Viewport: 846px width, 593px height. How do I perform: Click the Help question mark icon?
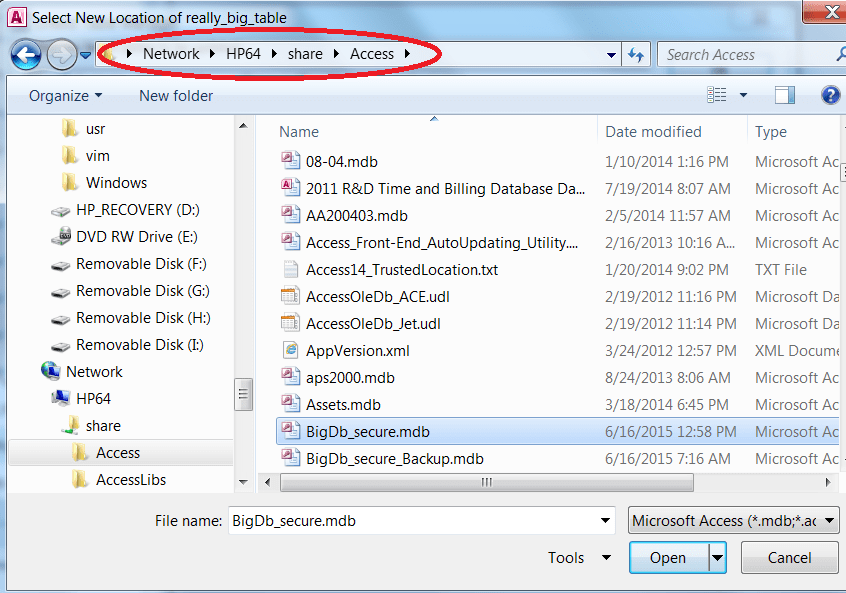(830, 95)
